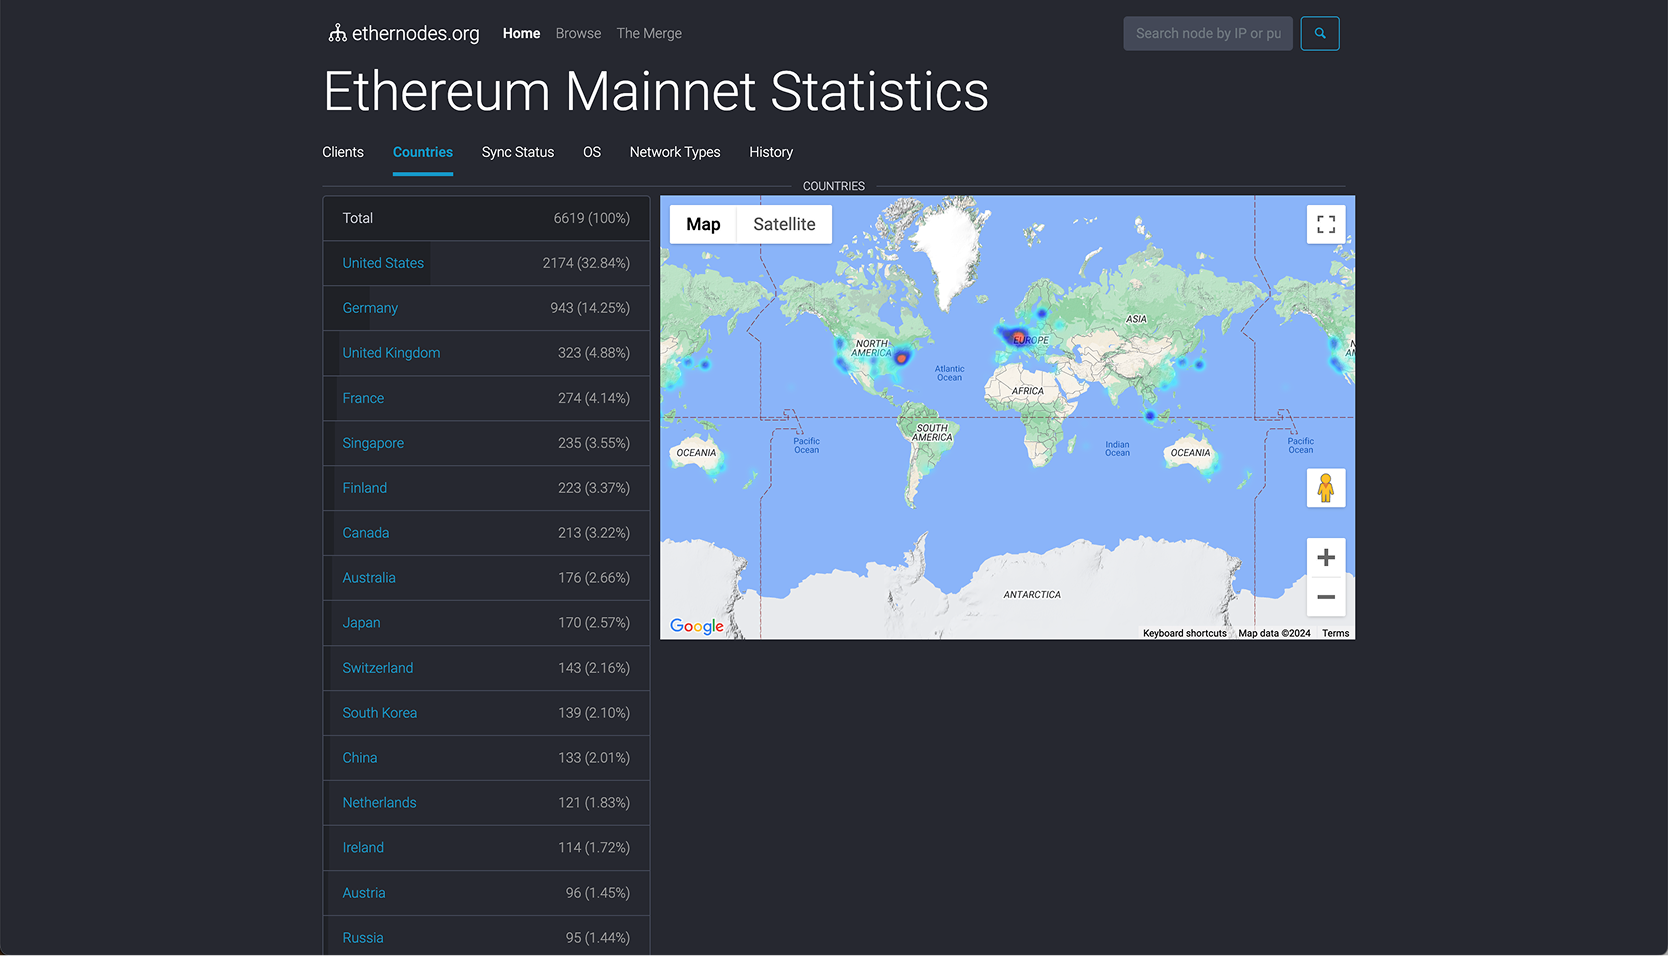The height and width of the screenshot is (956, 1668).
Task: Open the United States link
Action: tap(383, 263)
